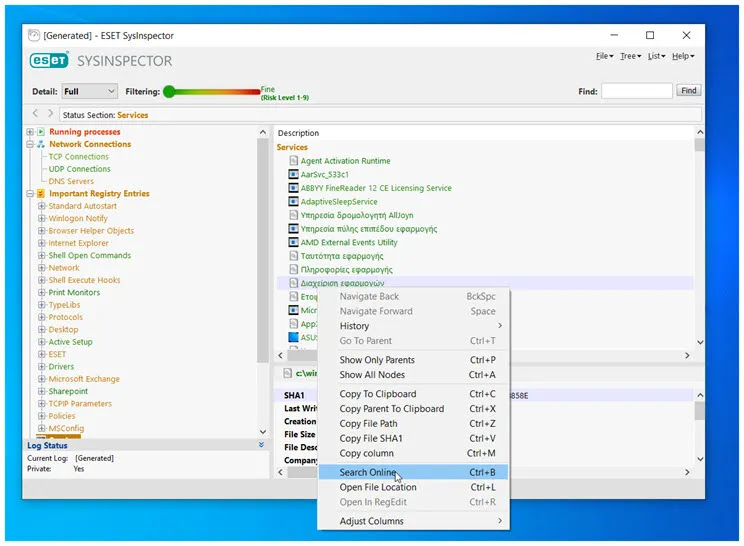Click the blue ASUS service icon

pos(294,337)
